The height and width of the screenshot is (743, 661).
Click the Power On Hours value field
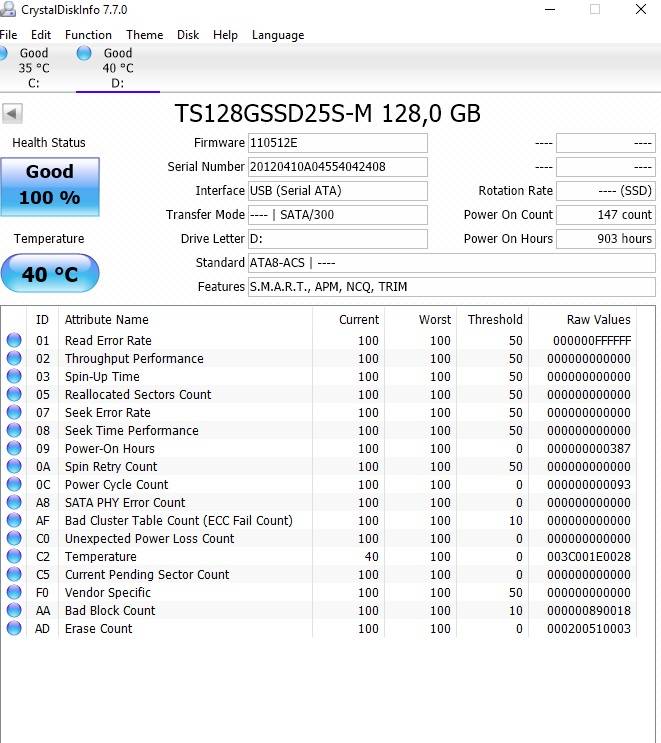605,239
